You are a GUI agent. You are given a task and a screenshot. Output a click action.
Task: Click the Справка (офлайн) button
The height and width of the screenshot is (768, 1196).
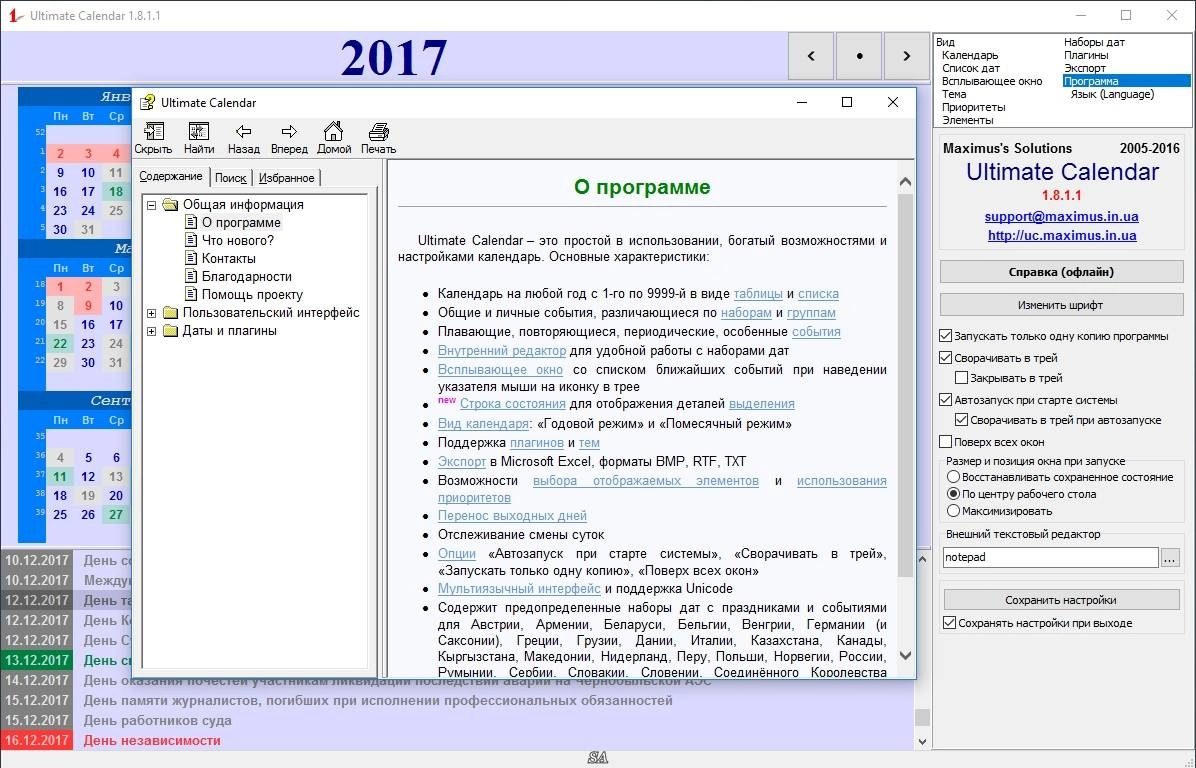pos(1061,272)
